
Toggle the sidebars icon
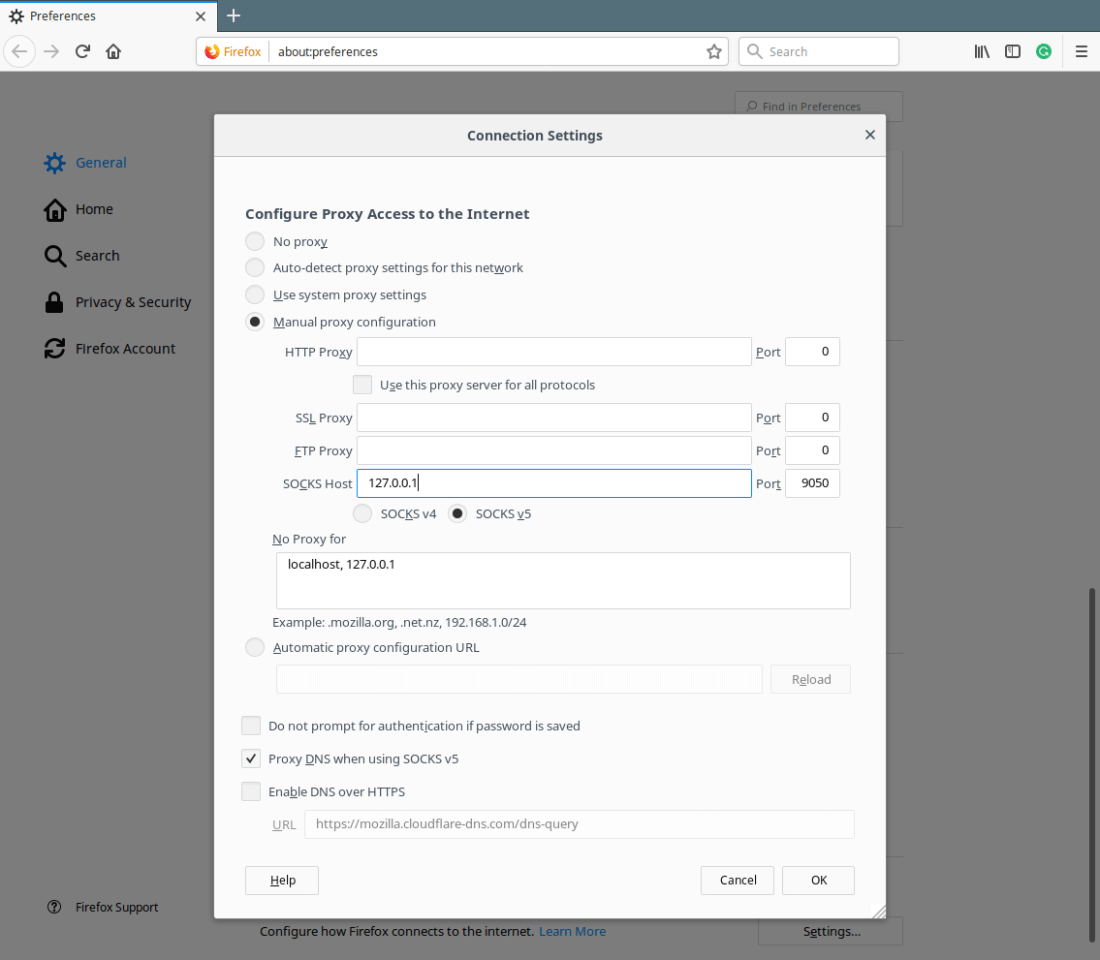point(1012,51)
